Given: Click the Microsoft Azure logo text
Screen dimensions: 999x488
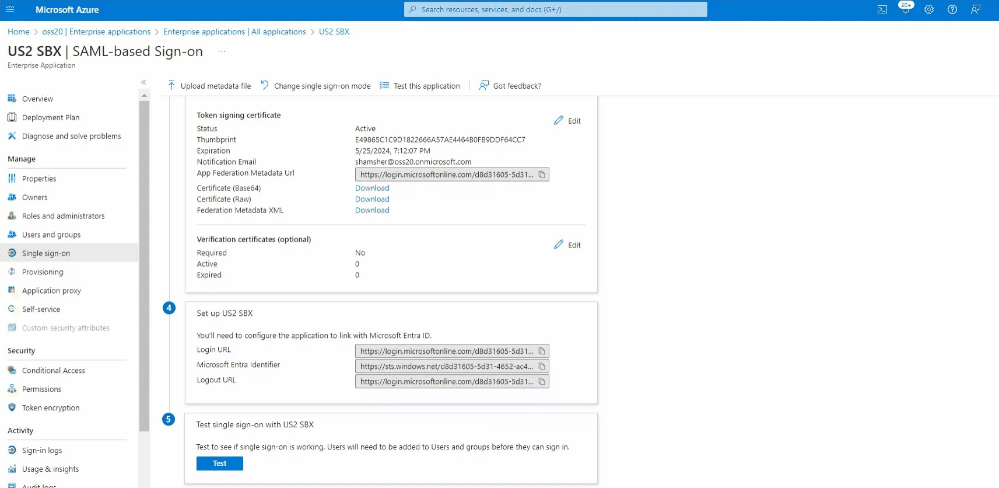Looking at the screenshot, I should point(67,10).
